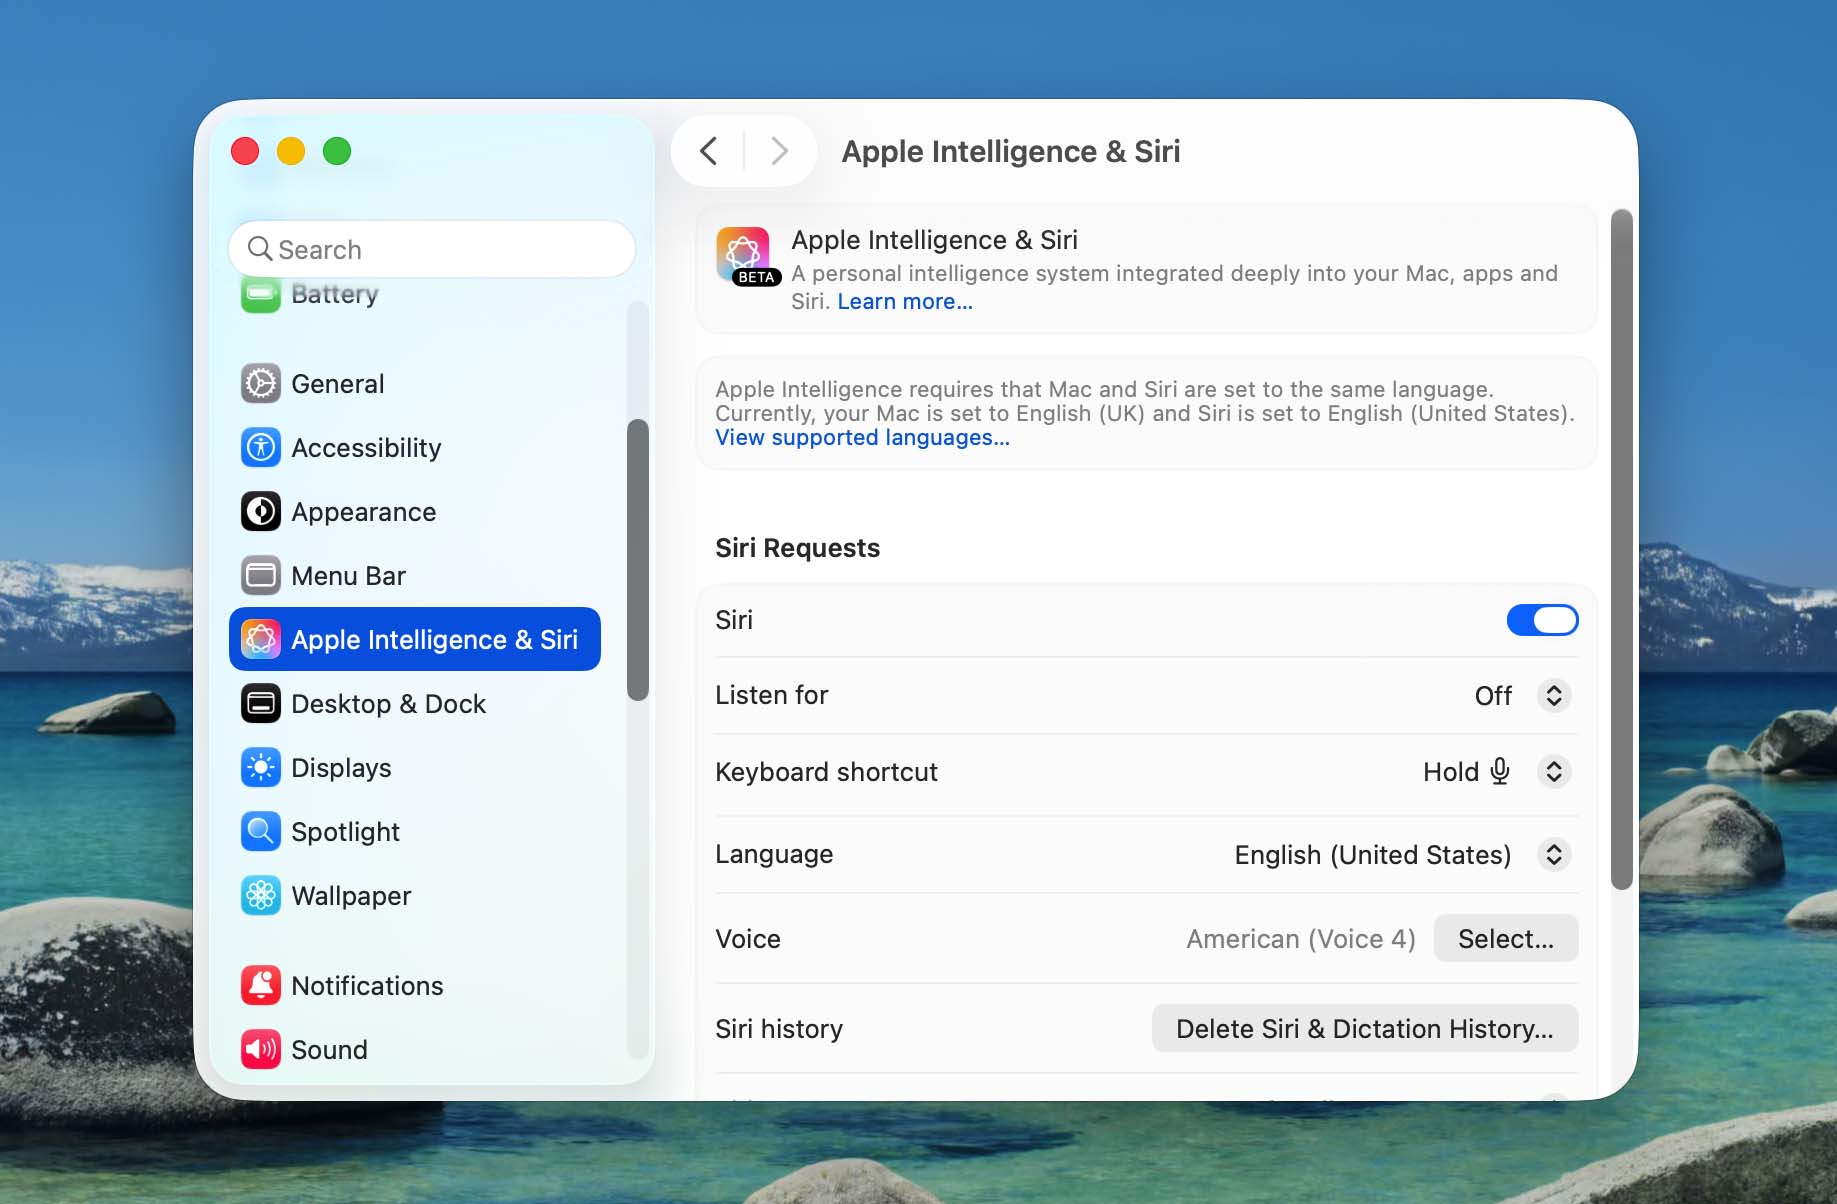Click the 'Hold' value in Keyboard shortcut row

[x=1450, y=772]
